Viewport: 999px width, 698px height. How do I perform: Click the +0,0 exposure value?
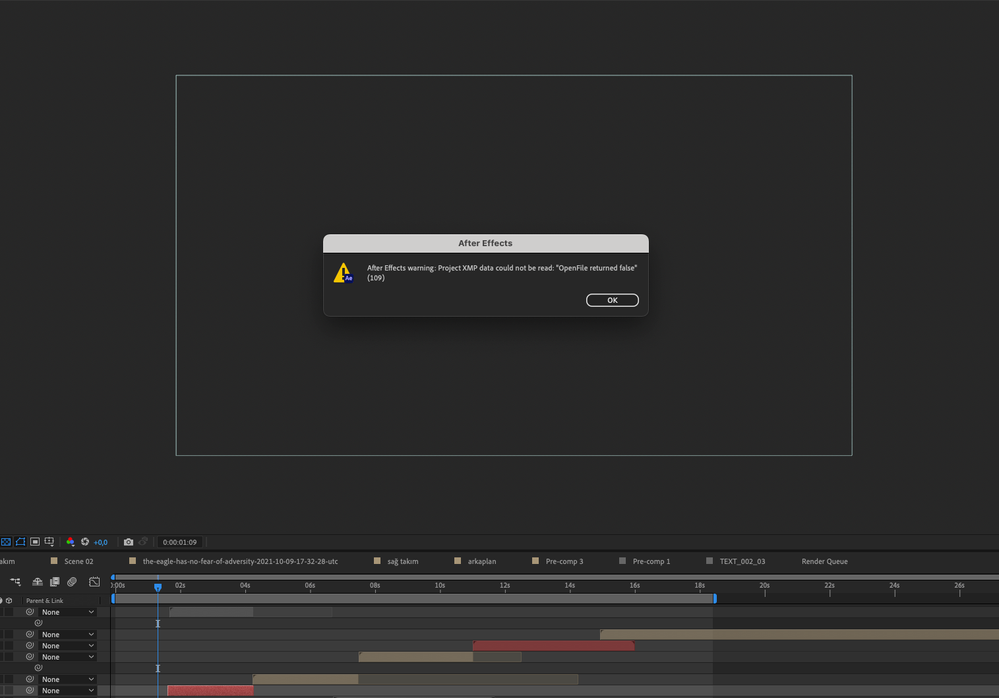pos(101,543)
